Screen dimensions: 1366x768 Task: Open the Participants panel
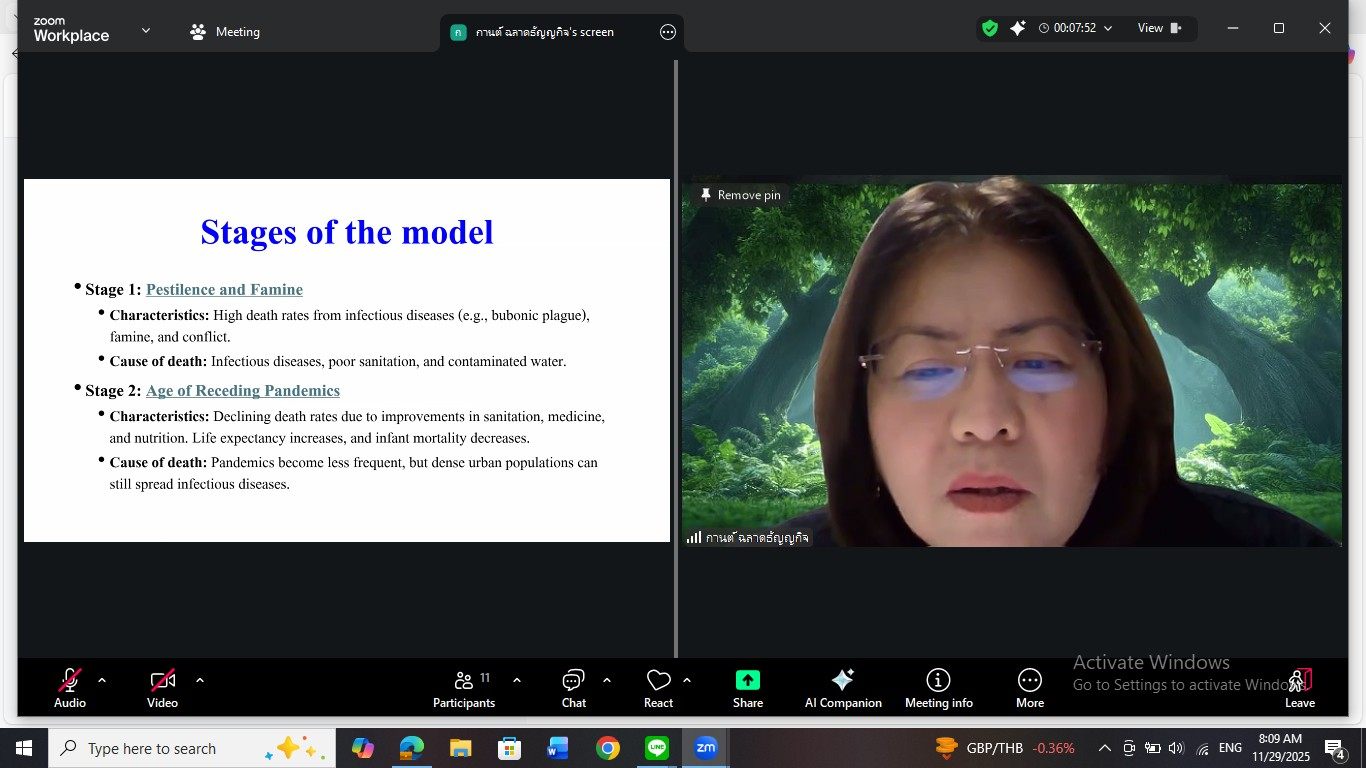coord(464,688)
